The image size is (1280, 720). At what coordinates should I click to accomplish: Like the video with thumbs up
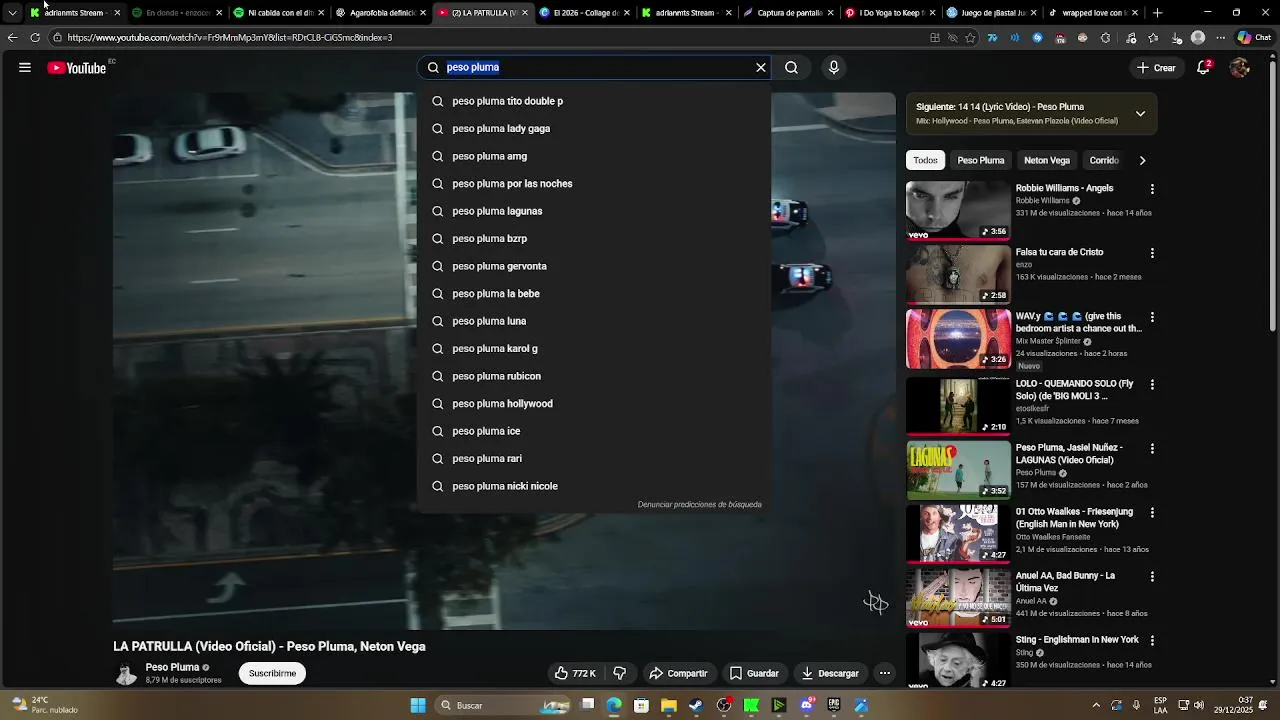click(575, 673)
